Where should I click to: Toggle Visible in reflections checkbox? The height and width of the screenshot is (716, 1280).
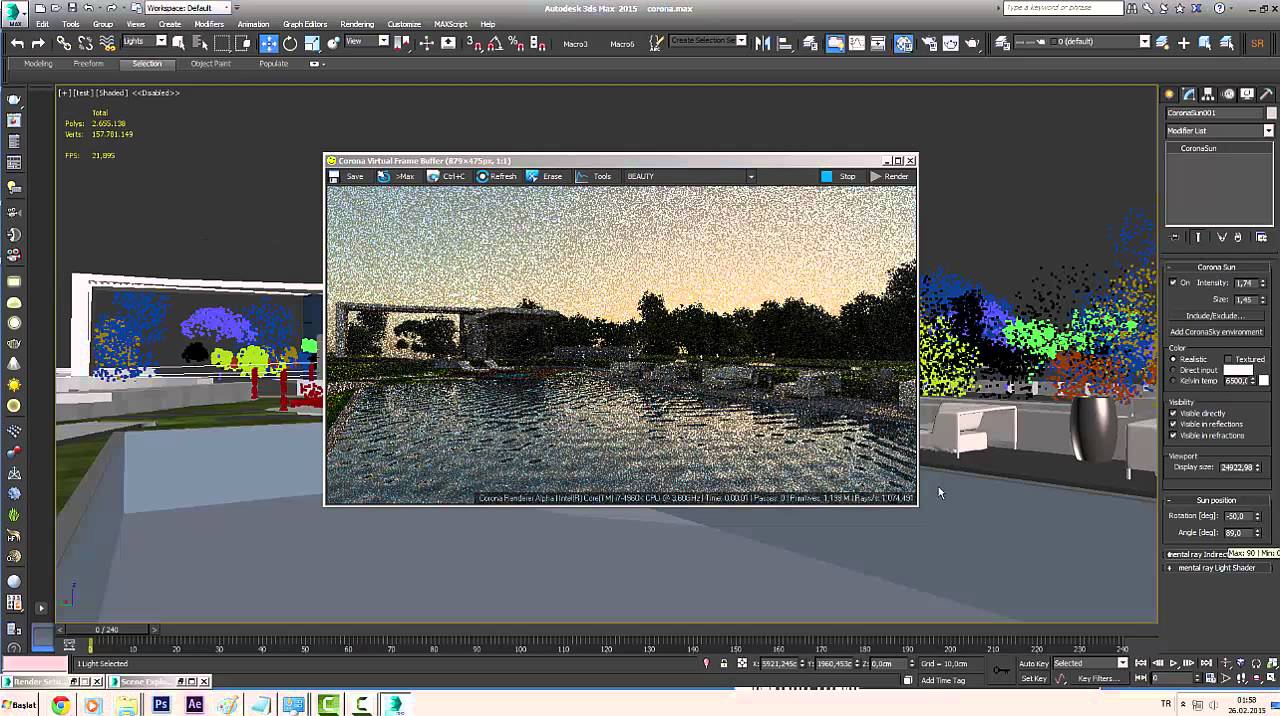(x=1174, y=424)
